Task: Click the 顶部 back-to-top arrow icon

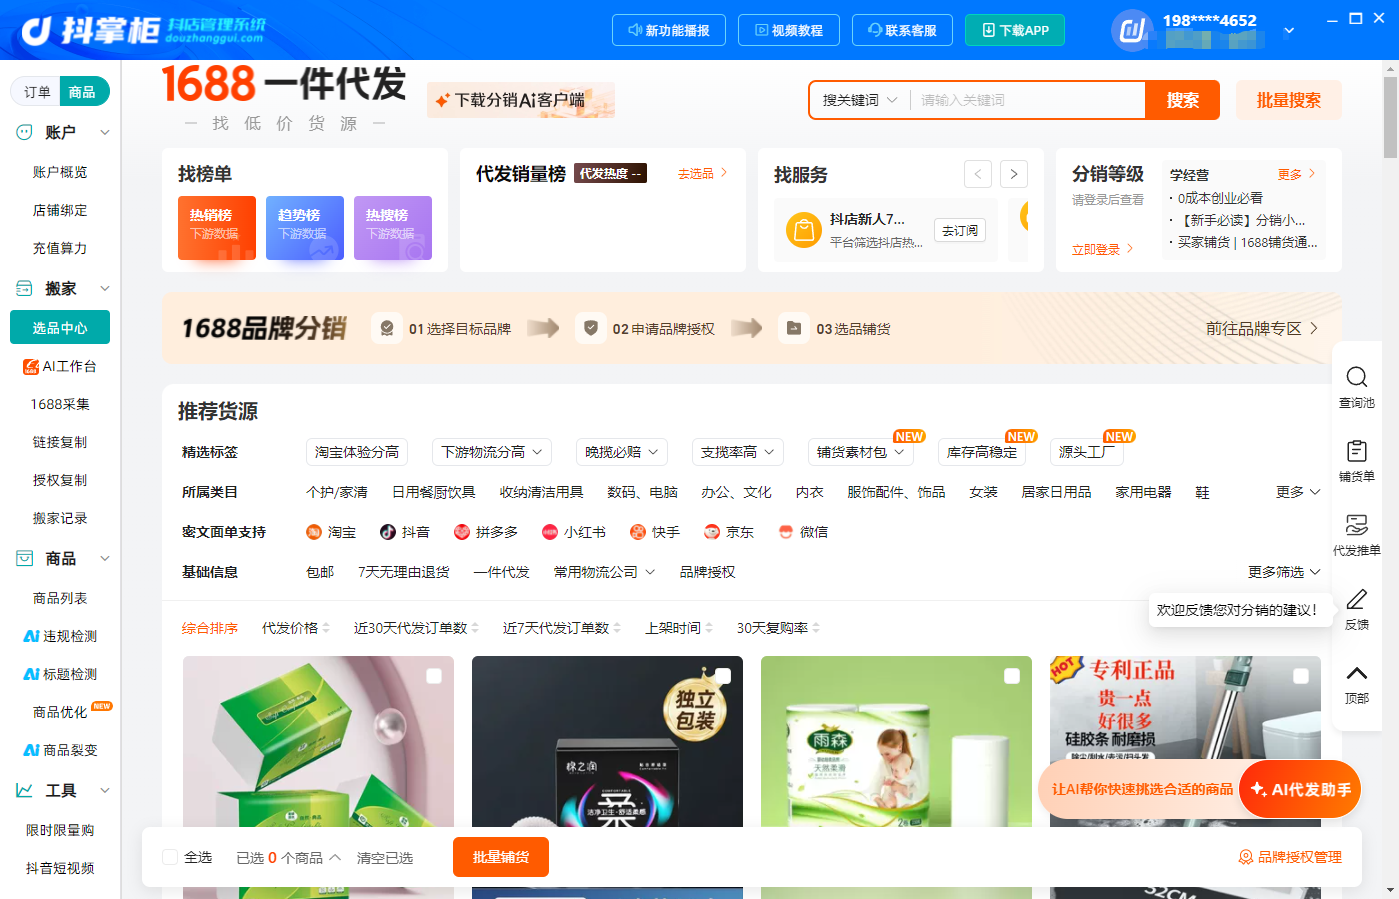Action: (1356, 673)
